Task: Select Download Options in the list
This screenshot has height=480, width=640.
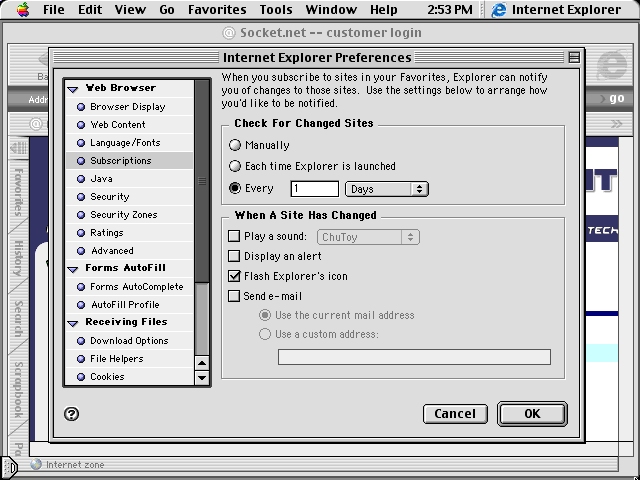Action: pyautogui.click(x=129, y=341)
